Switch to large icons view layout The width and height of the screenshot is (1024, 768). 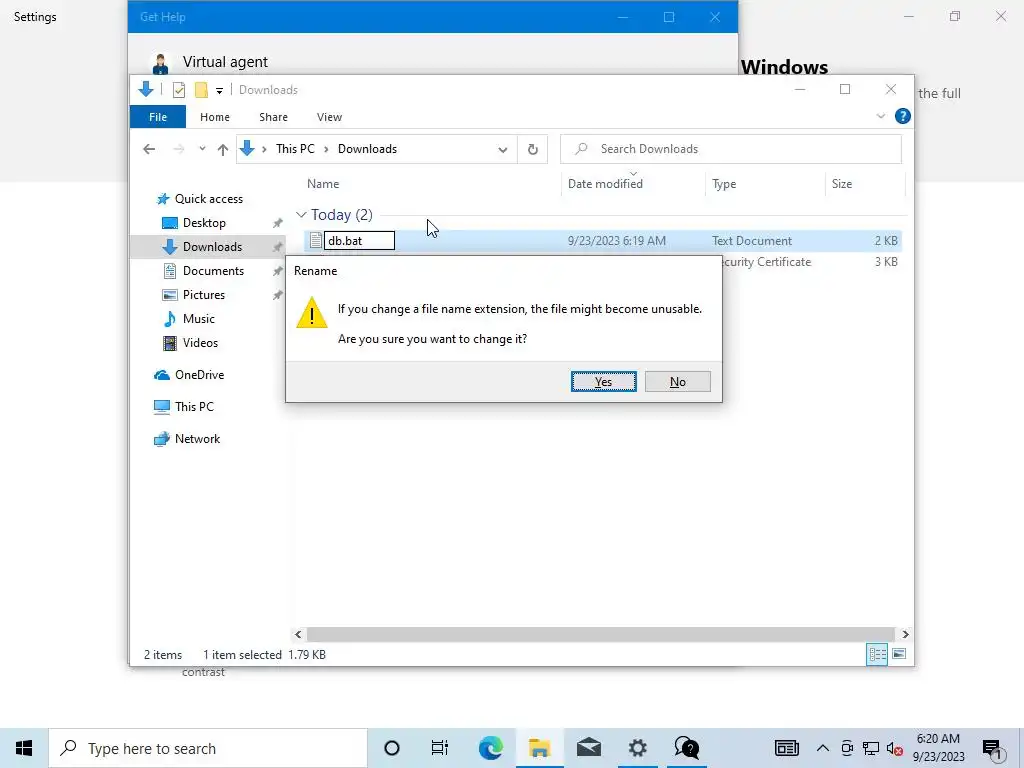tap(899, 654)
